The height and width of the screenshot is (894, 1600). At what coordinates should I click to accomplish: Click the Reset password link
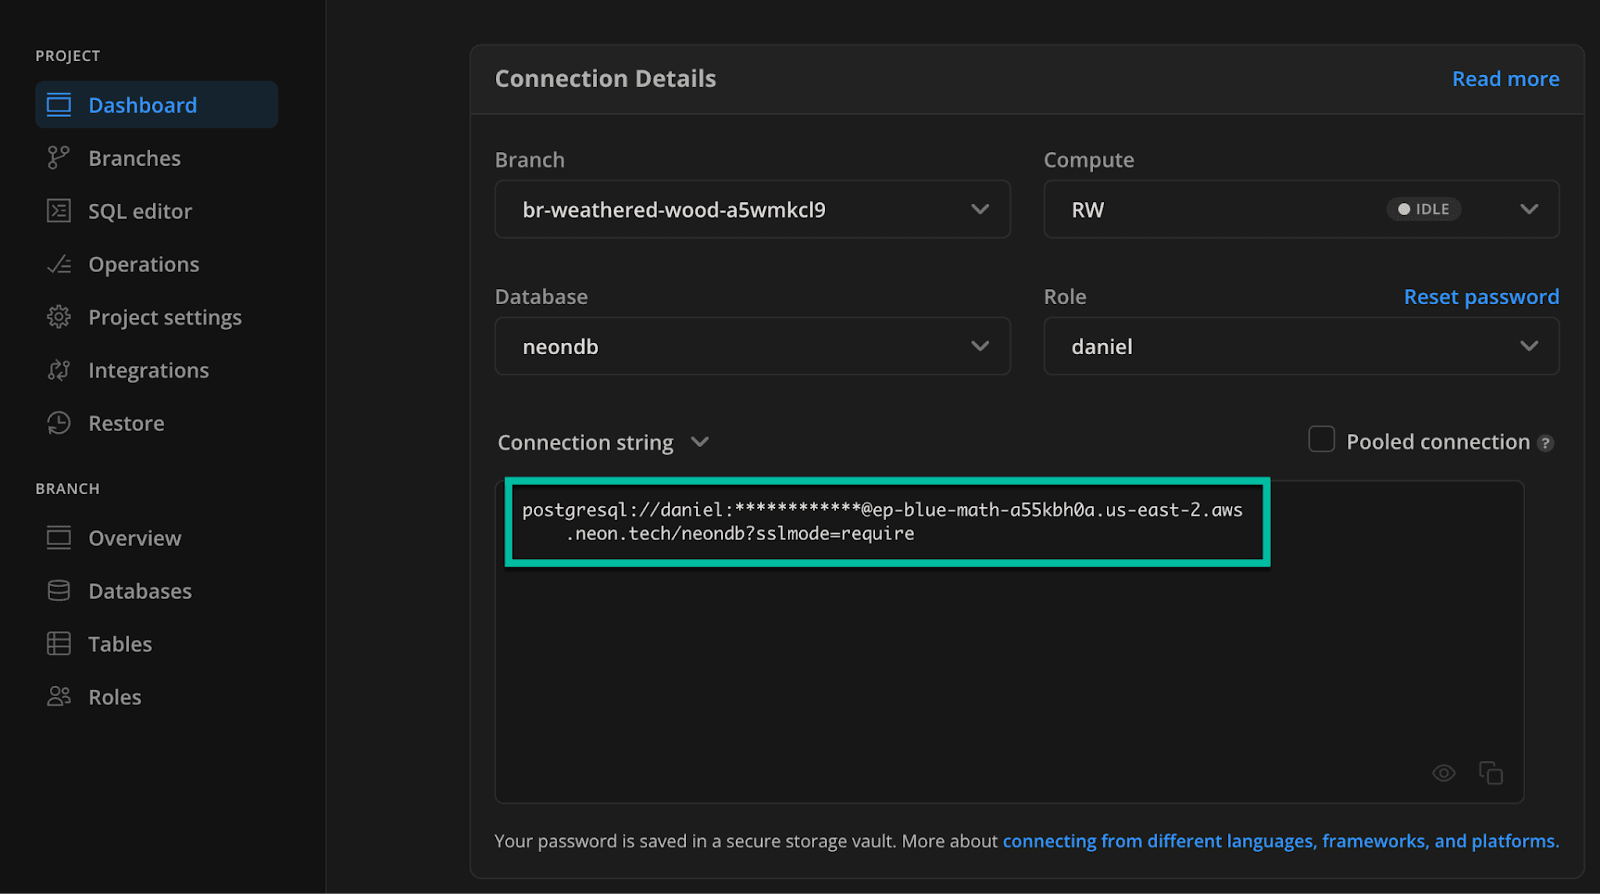(x=1481, y=297)
